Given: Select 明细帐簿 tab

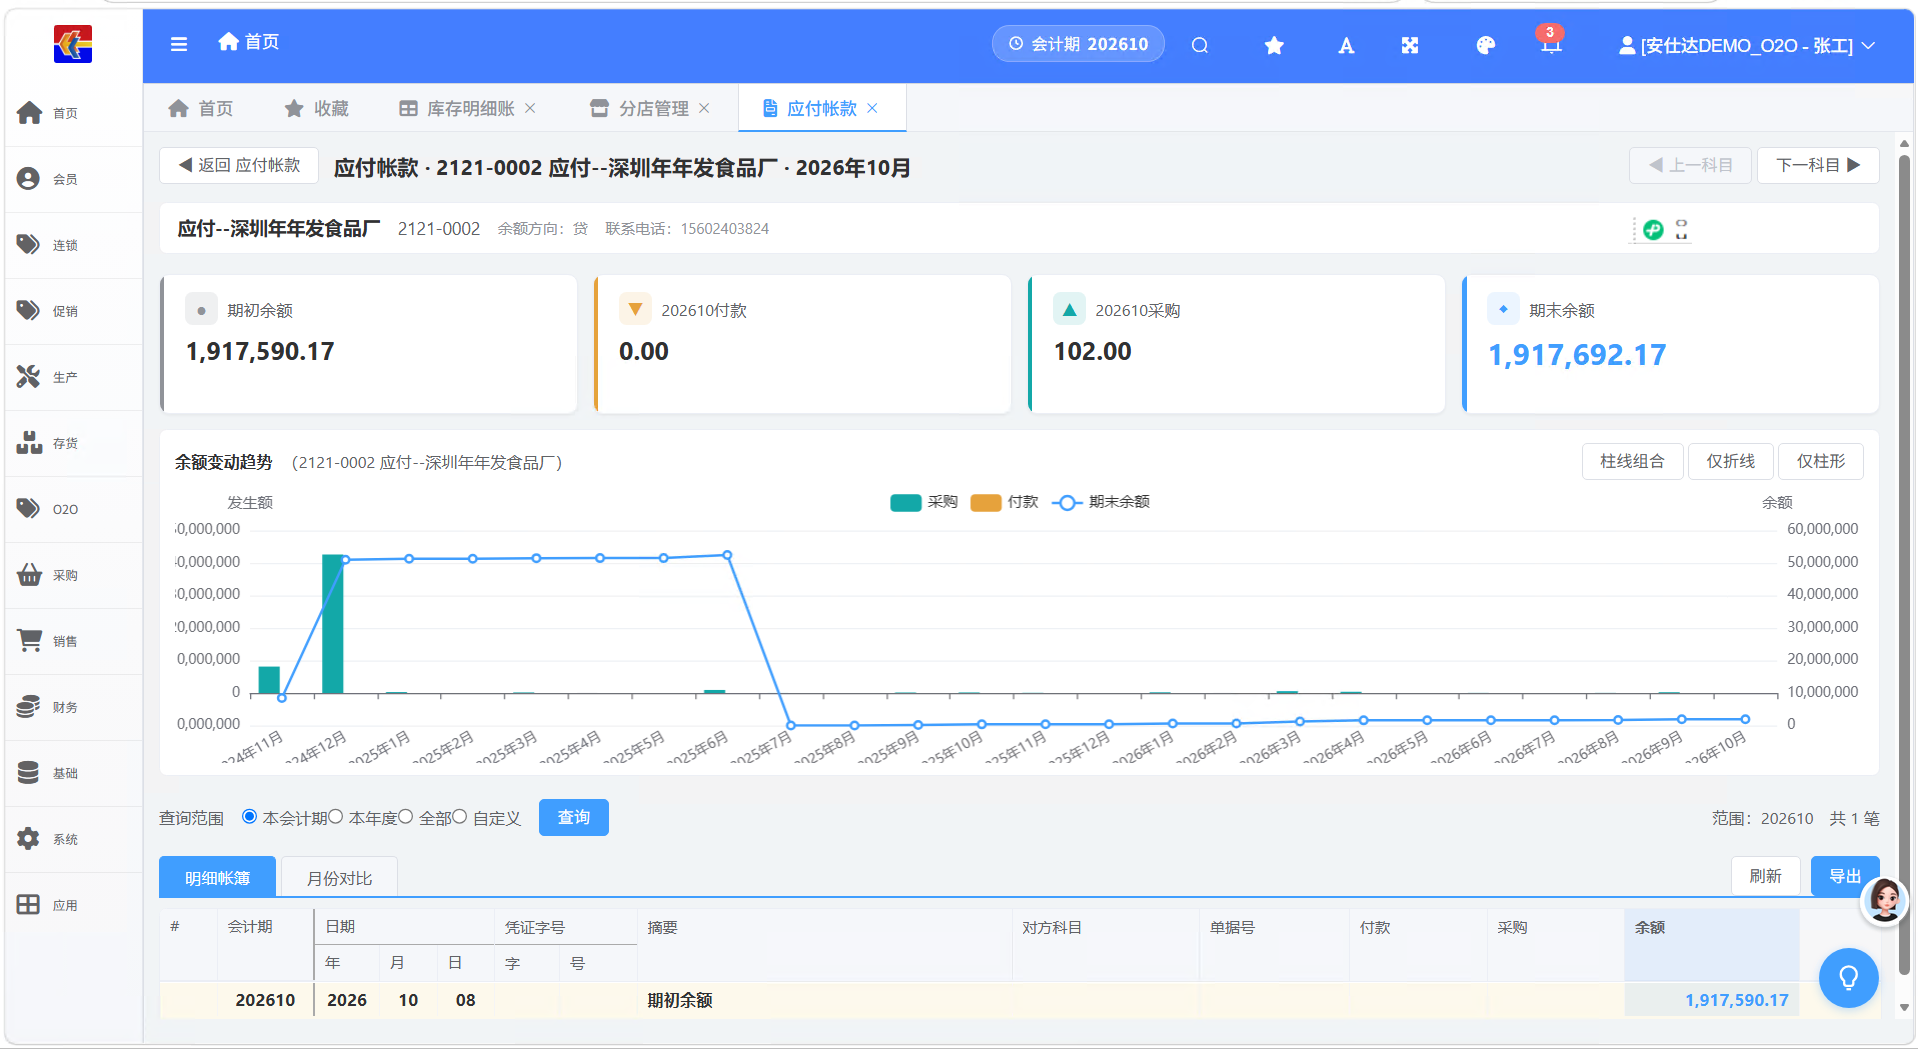Looking at the screenshot, I should pos(217,878).
